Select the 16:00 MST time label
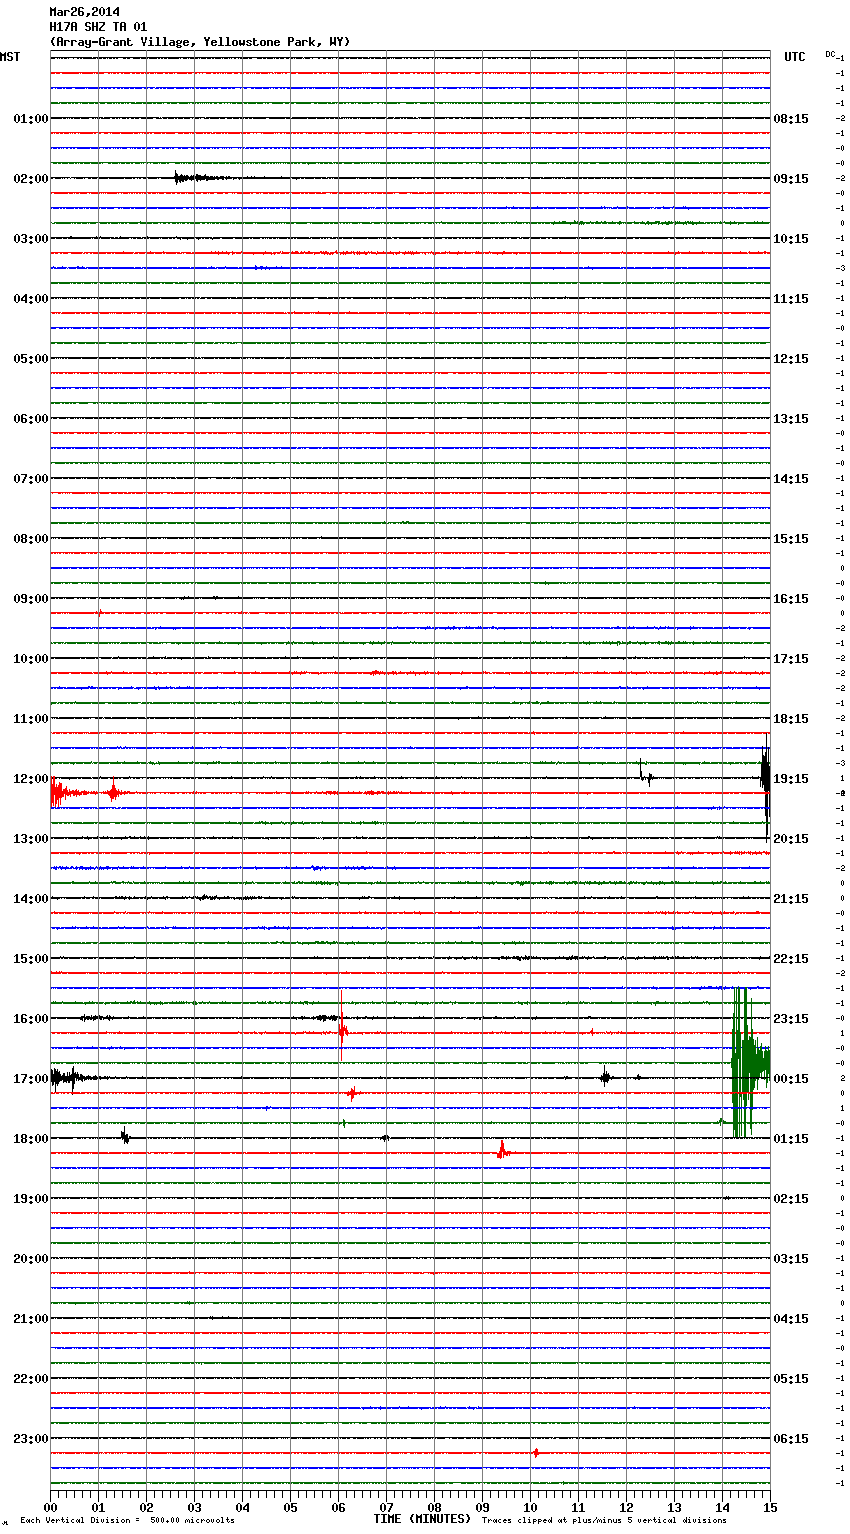Viewport: 850px width, 1534px height. (x=31, y=1019)
